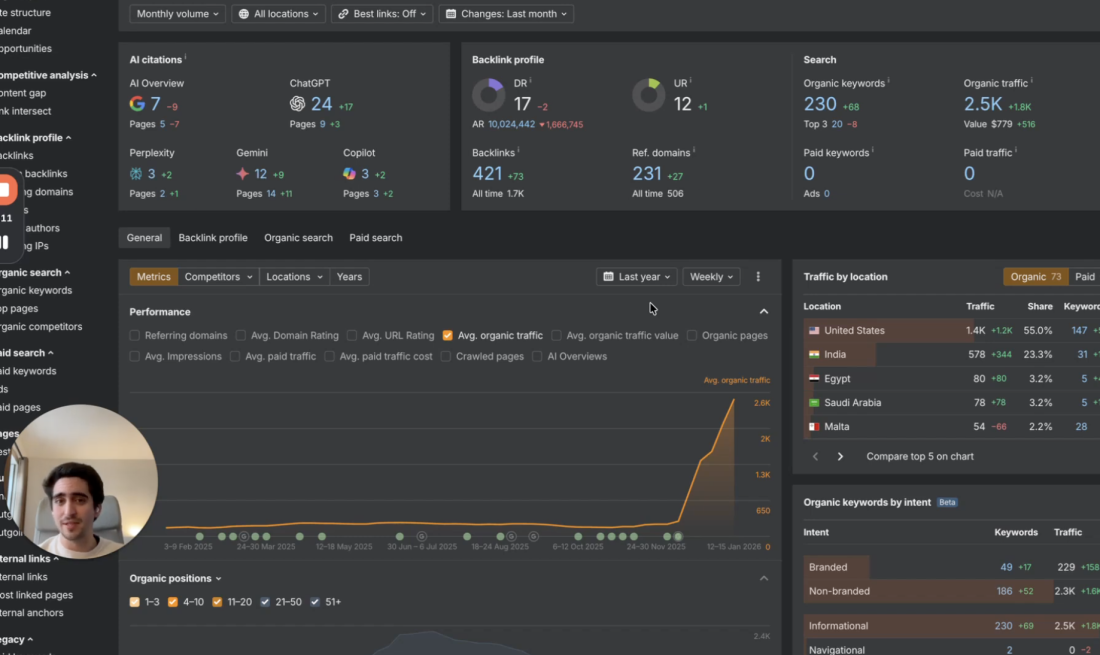Enable the Referring domains checkbox
Screen dimensions: 1100x655
[x=135, y=336]
